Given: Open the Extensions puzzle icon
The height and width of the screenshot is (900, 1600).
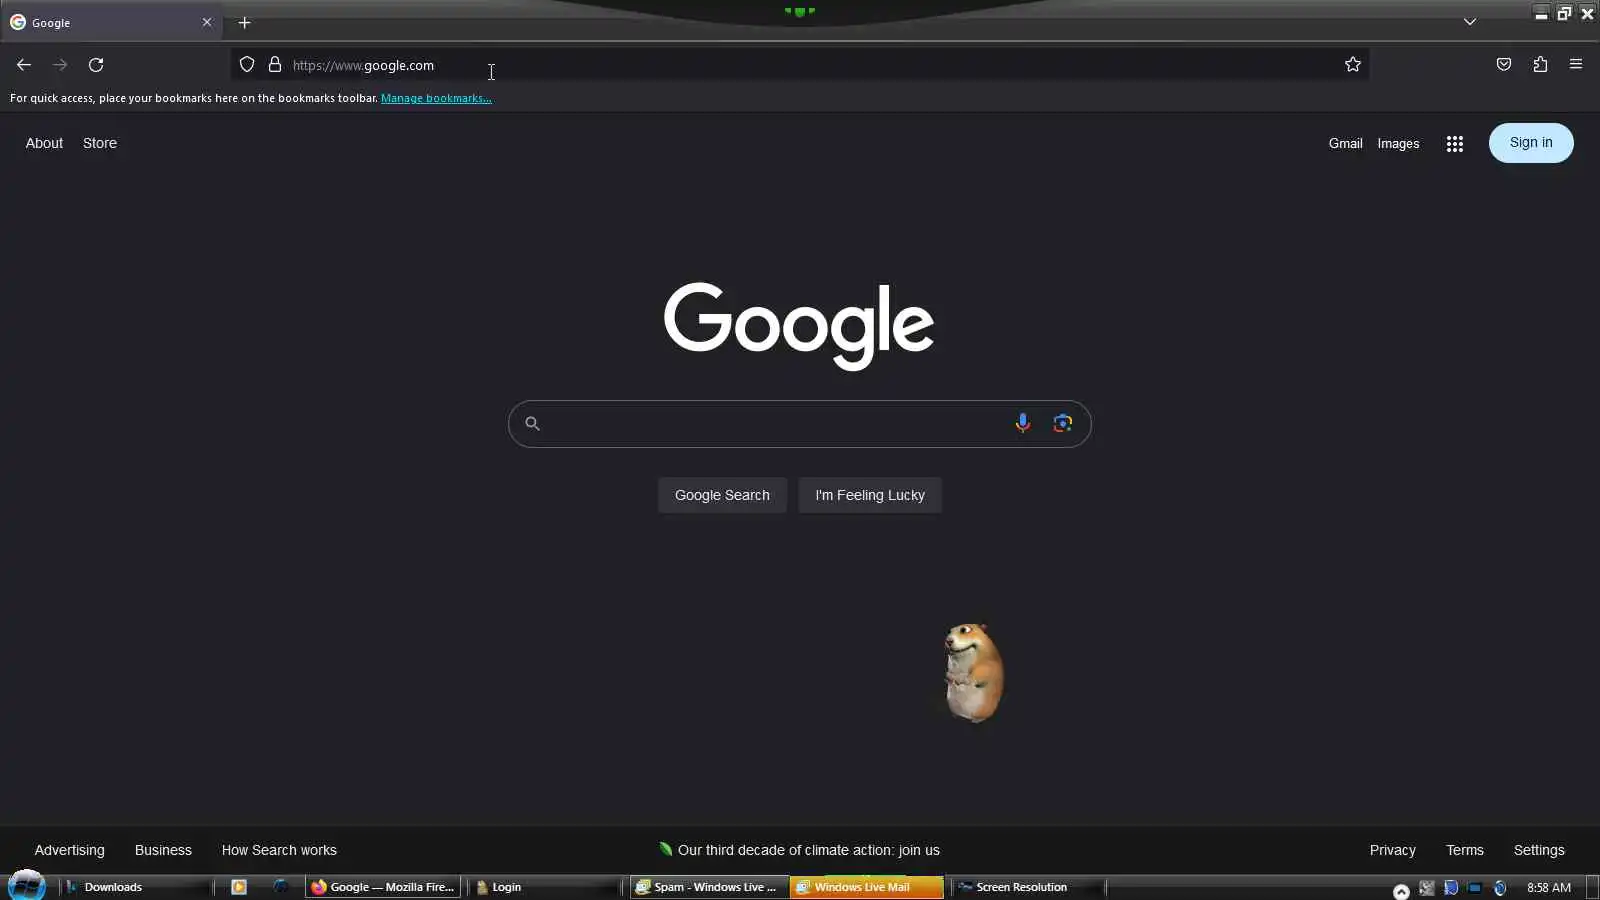Looking at the screenshot, I should [x=1540, y=65].
